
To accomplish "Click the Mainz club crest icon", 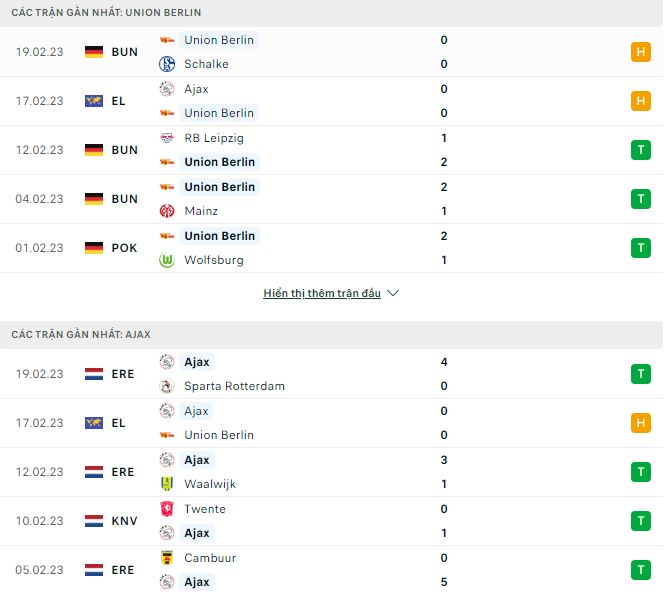I will coord(167,211).
